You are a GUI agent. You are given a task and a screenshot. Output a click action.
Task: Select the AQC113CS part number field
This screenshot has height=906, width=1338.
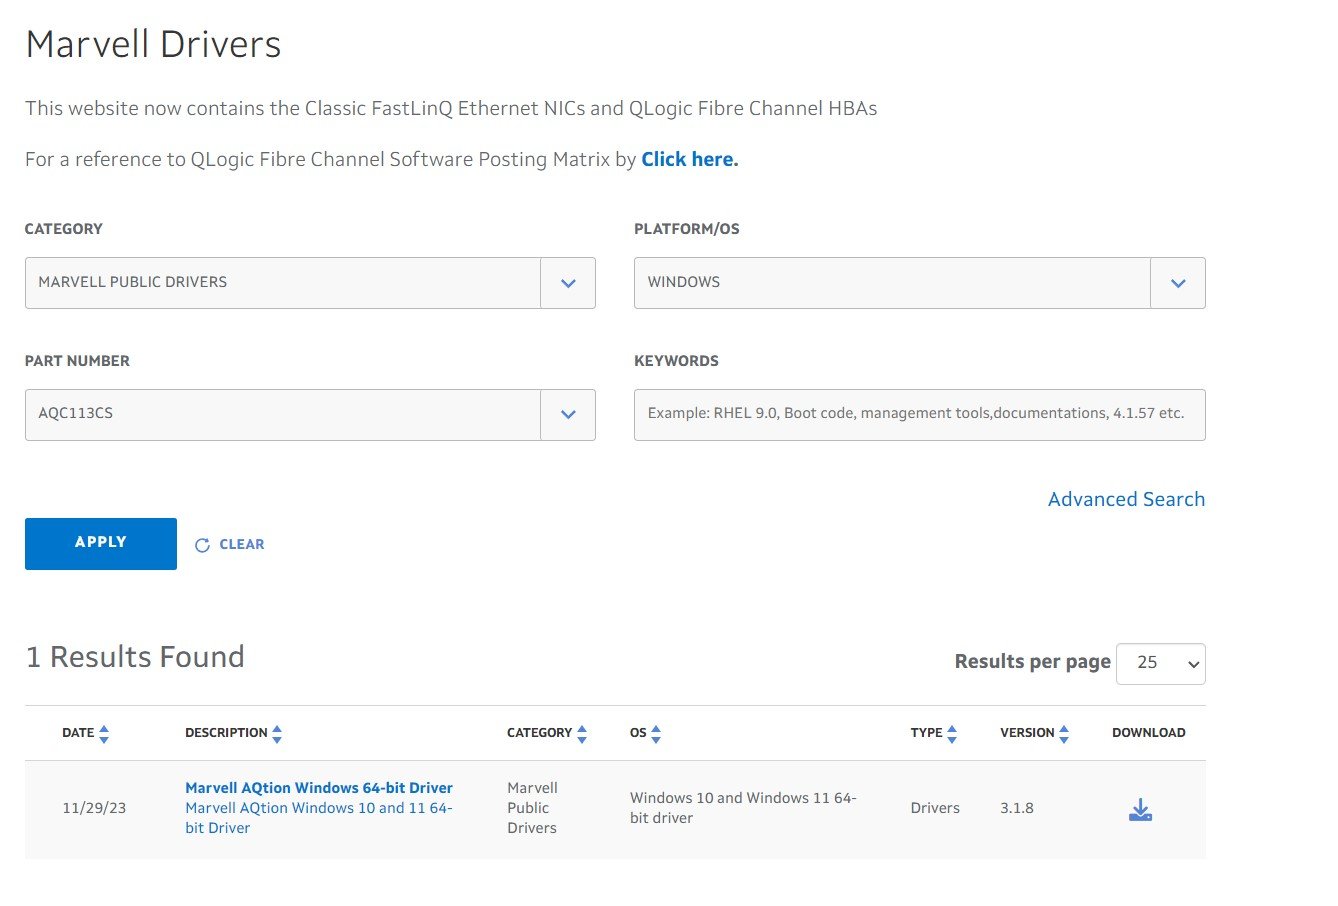310,415
